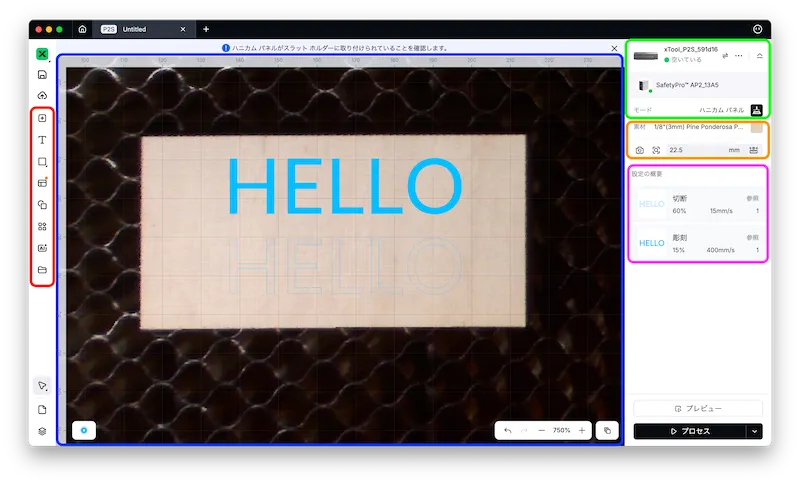Click the auto-measure focus icon
The height and width of the screenshot is (484, 800).
point(656,150)
